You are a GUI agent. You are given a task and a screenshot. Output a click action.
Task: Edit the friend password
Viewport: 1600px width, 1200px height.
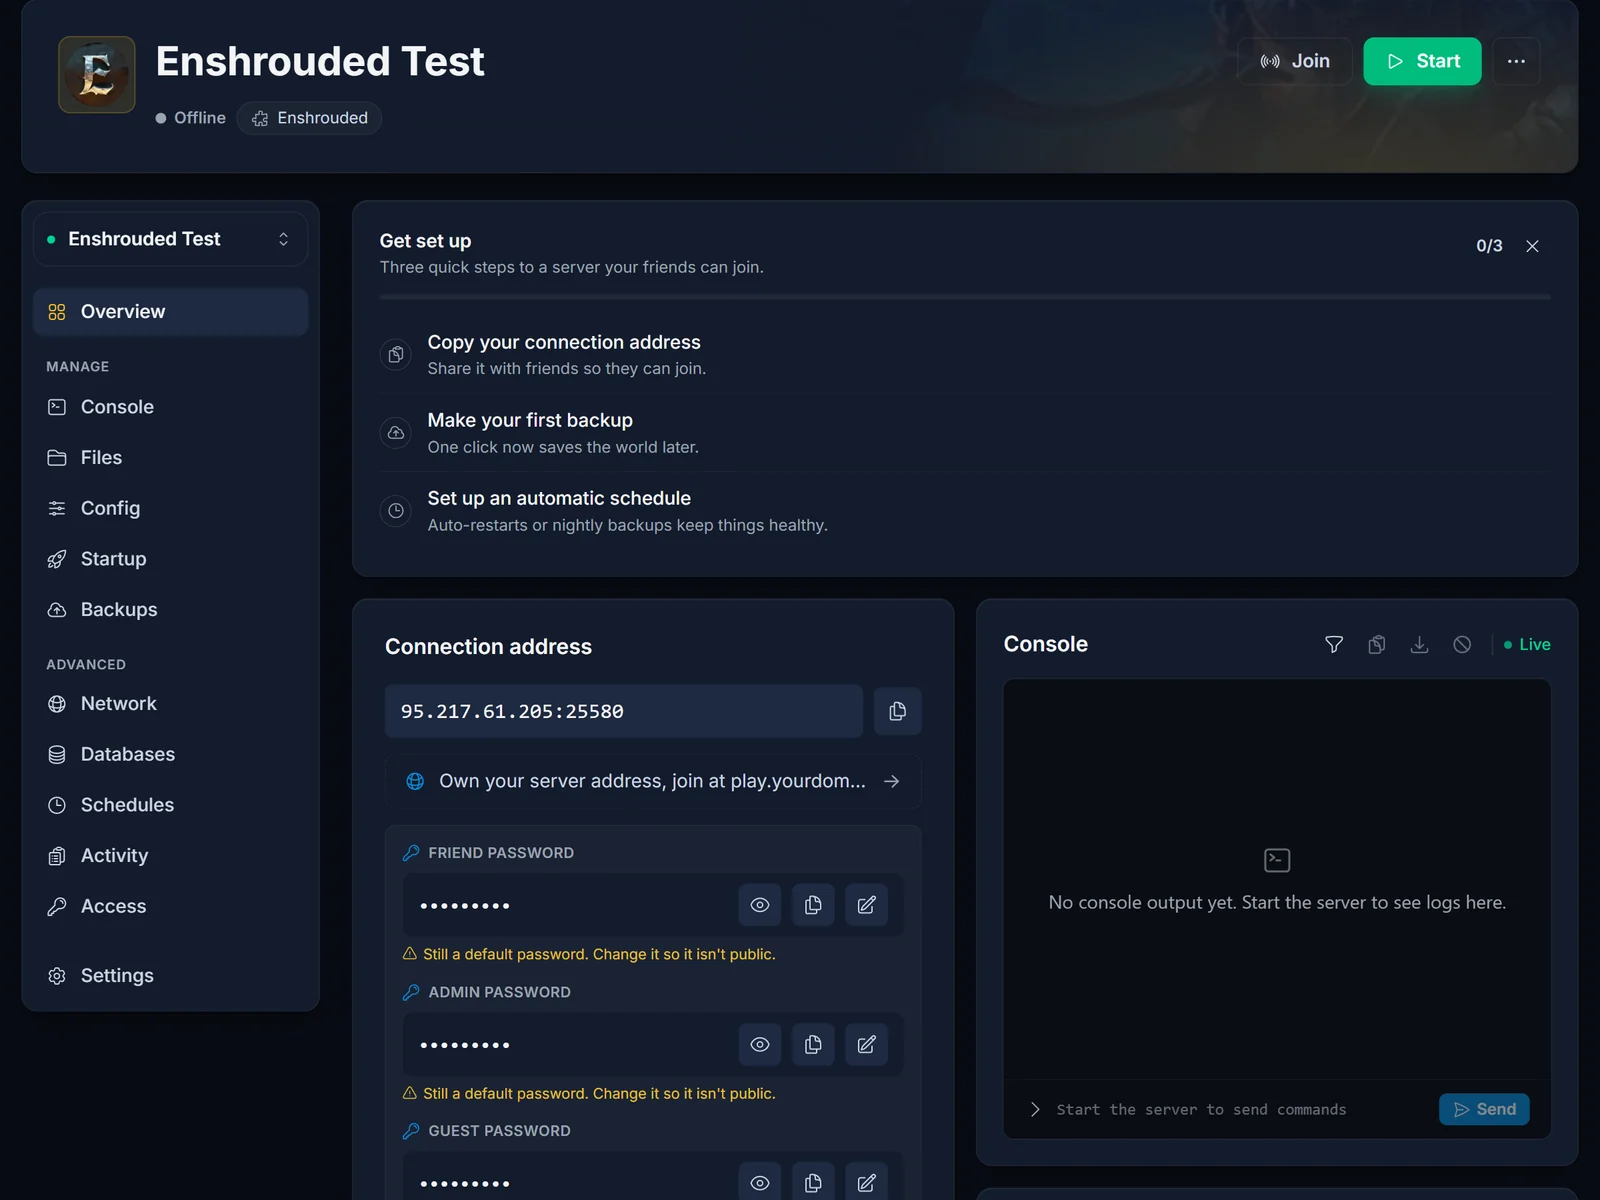[x=867, y=905]
